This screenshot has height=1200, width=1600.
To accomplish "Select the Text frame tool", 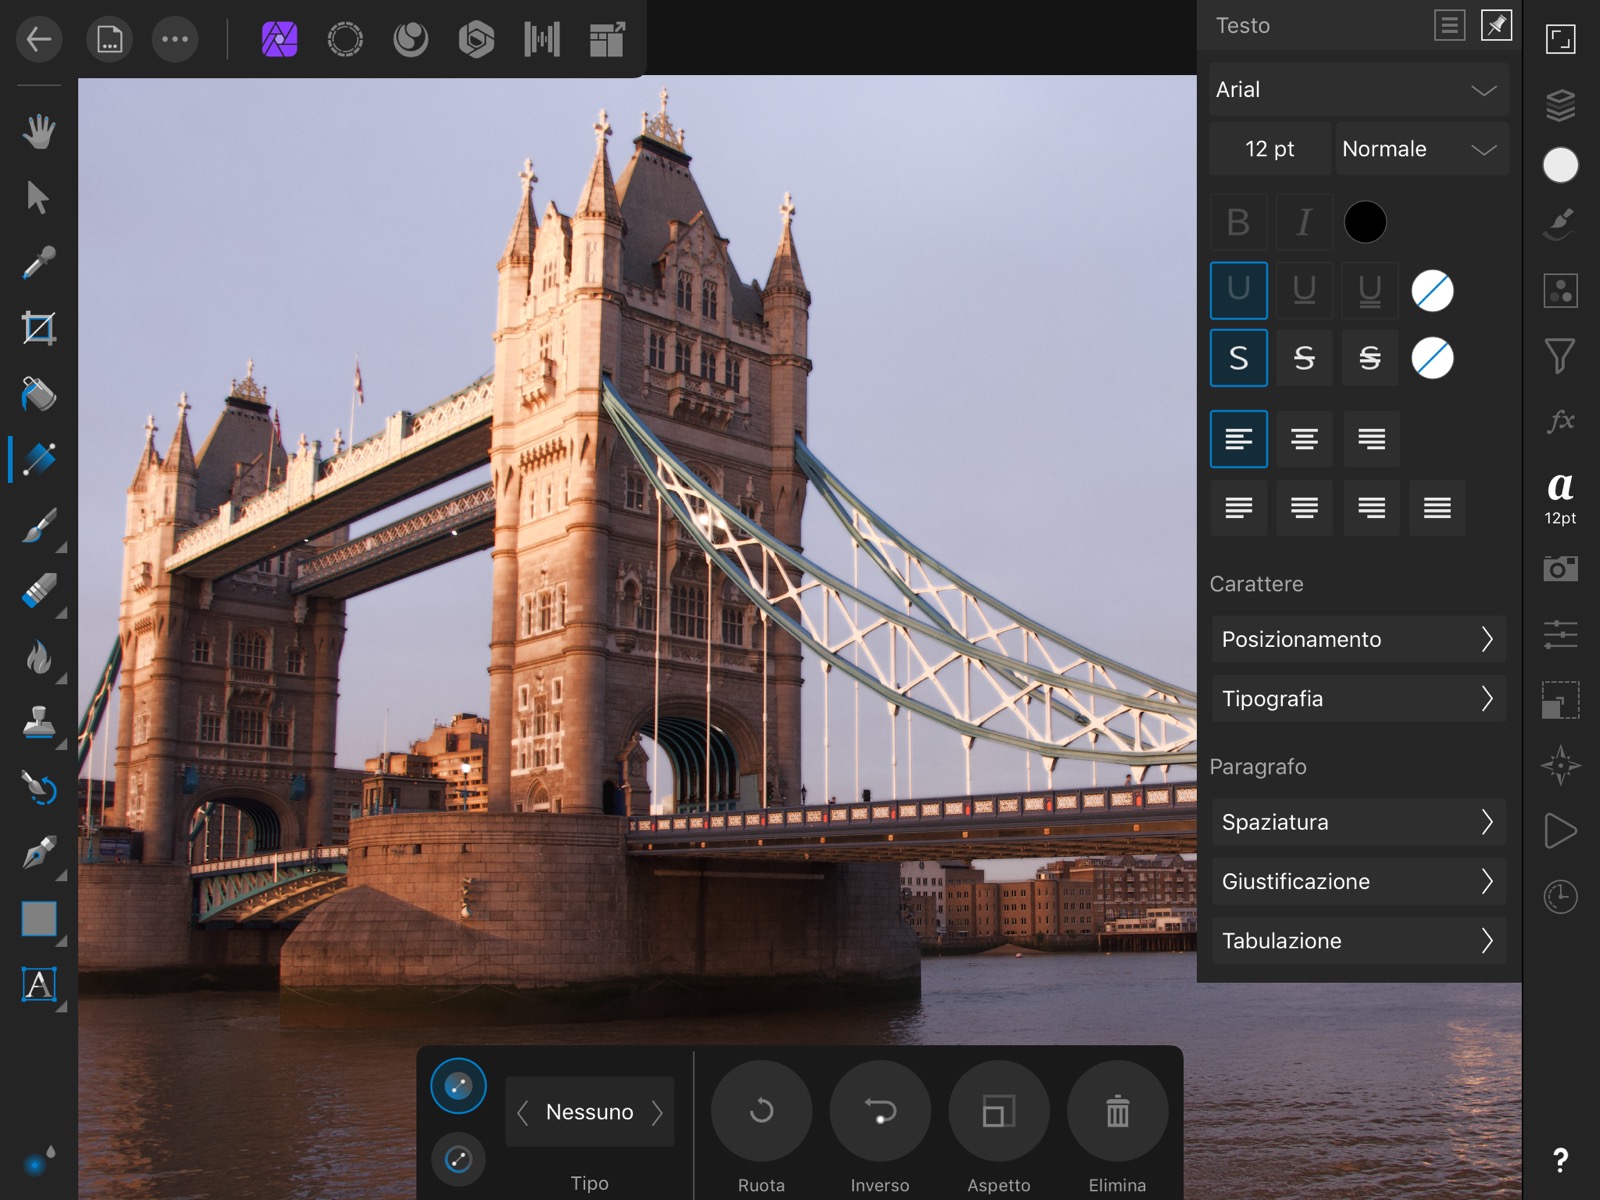I will click(38, 985).
